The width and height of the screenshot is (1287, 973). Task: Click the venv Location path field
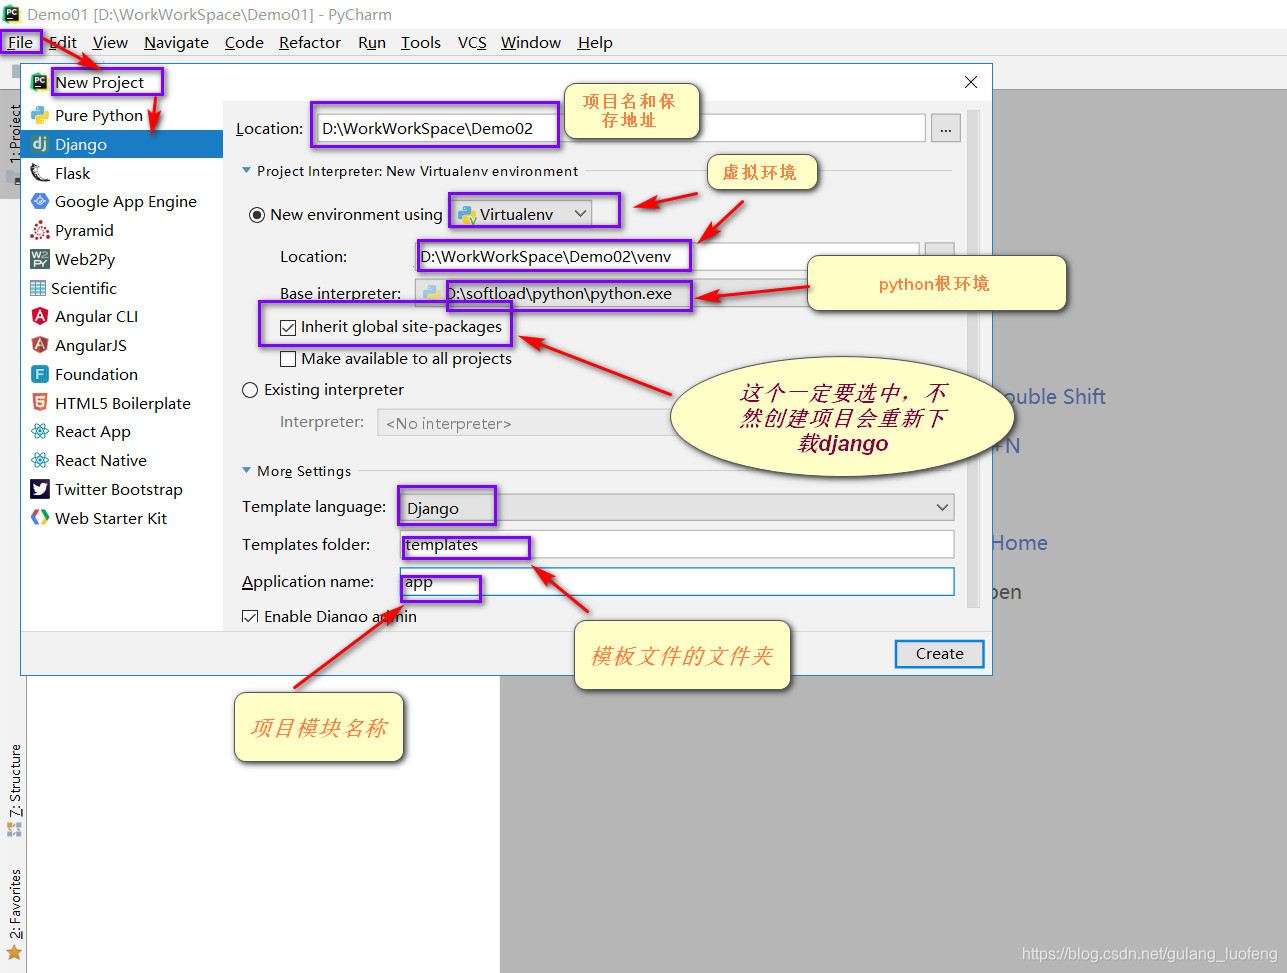667,256
